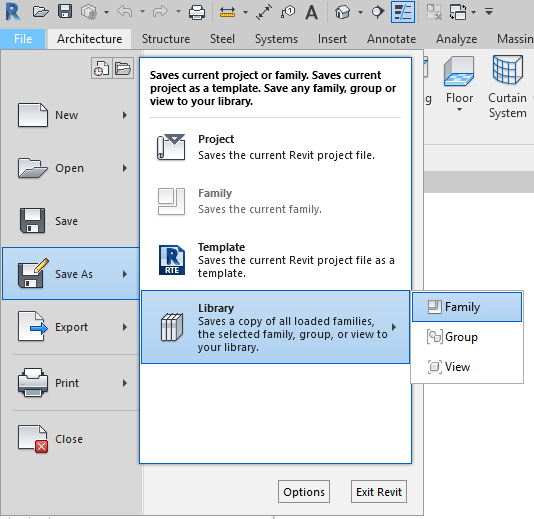Click the Undo arrow icon

point(125,12)
